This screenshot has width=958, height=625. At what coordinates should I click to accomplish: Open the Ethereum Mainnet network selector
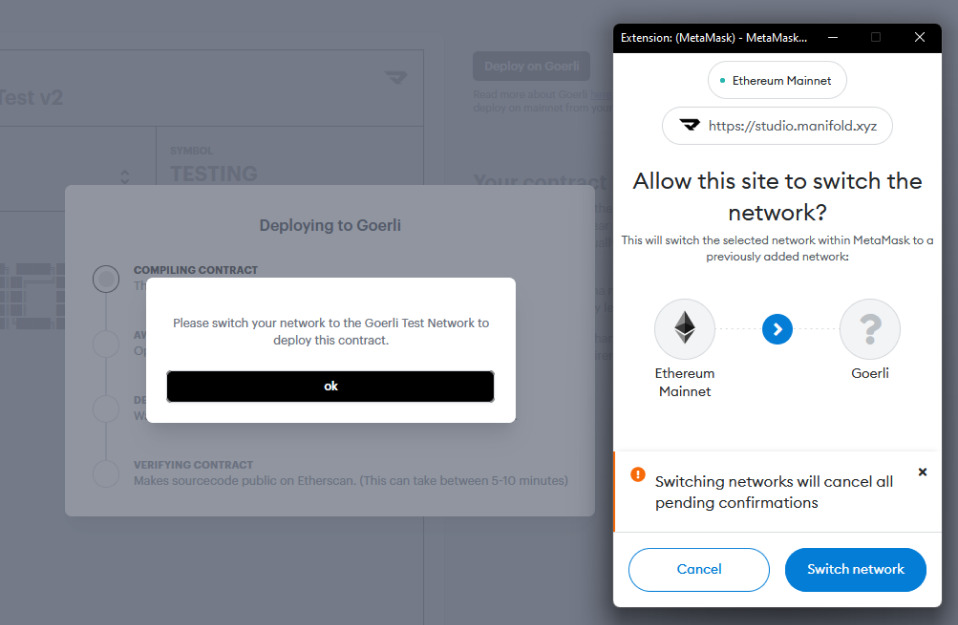click(x=777, y=80)
